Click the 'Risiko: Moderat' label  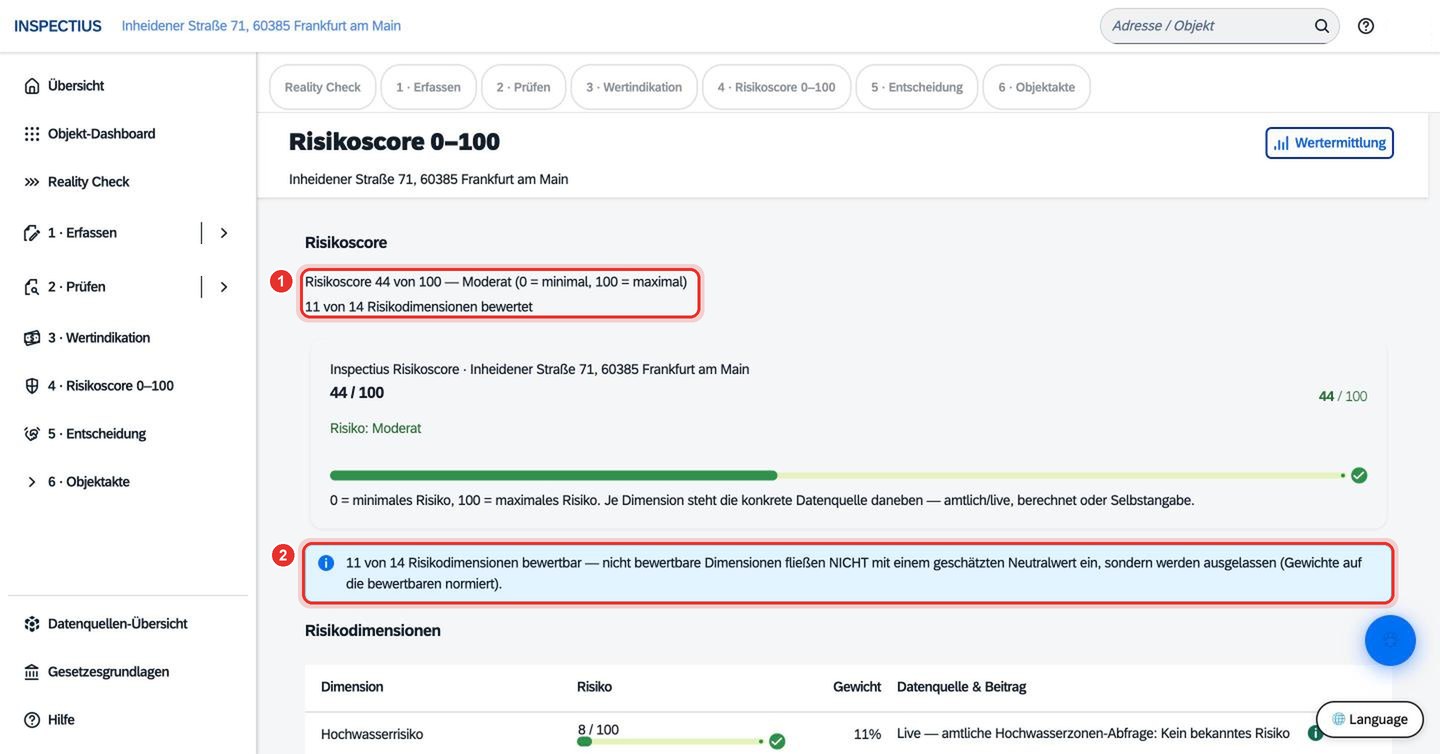(375, 428)
